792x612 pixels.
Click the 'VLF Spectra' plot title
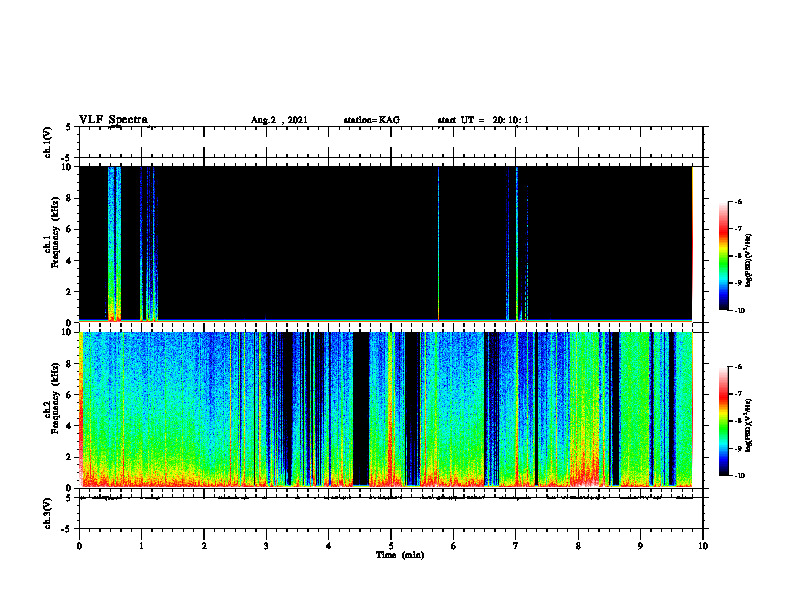113,120
